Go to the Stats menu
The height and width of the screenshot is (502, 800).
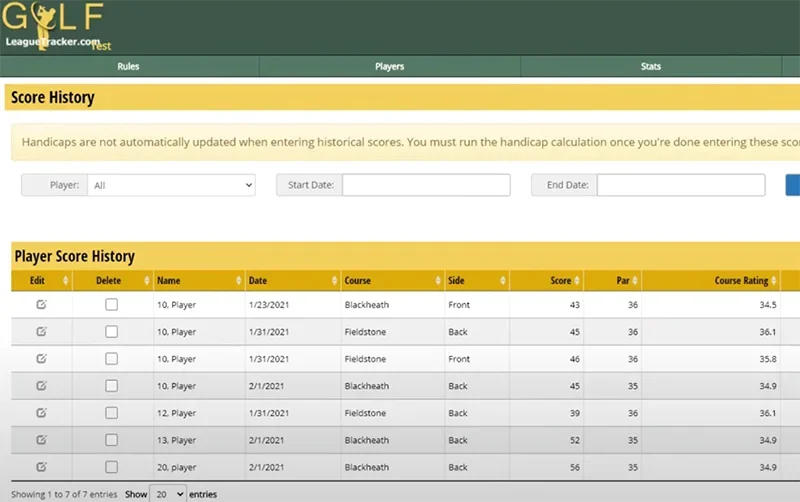tap(650, 67)
